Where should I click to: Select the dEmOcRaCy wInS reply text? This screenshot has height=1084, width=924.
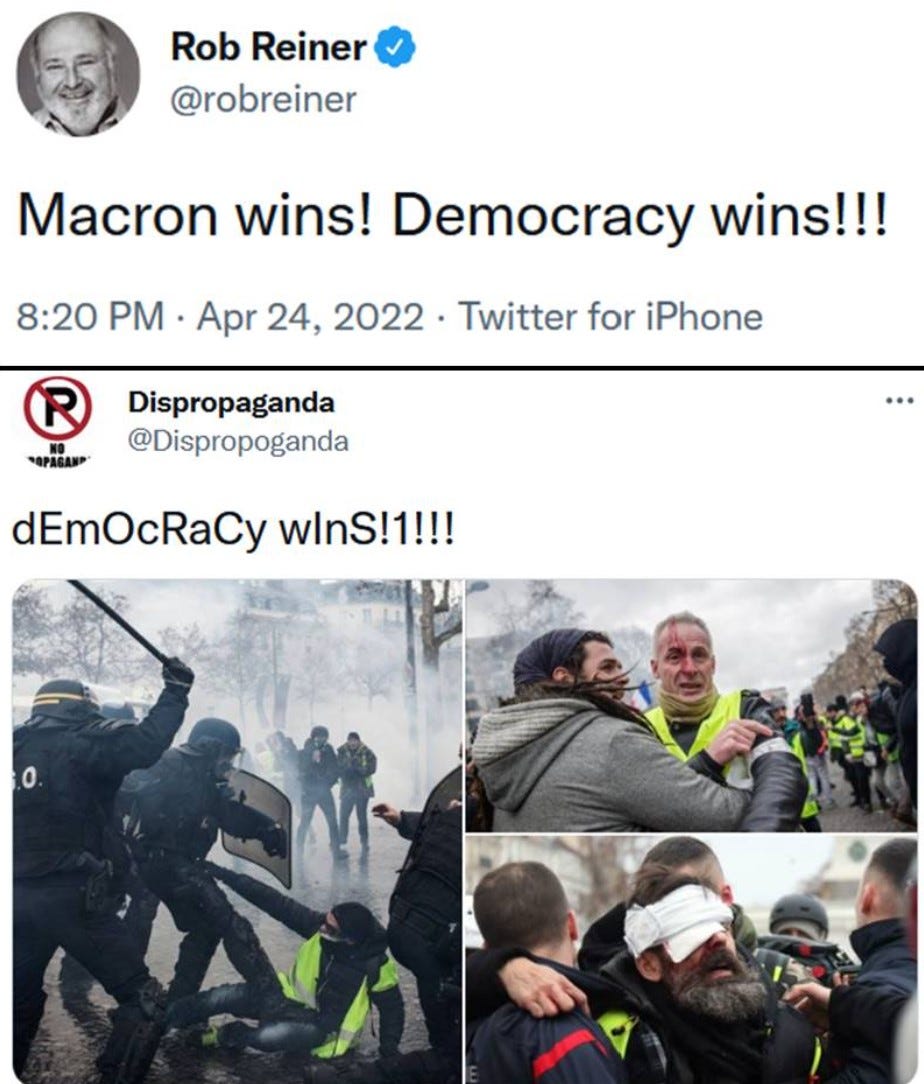click(234, 531)
